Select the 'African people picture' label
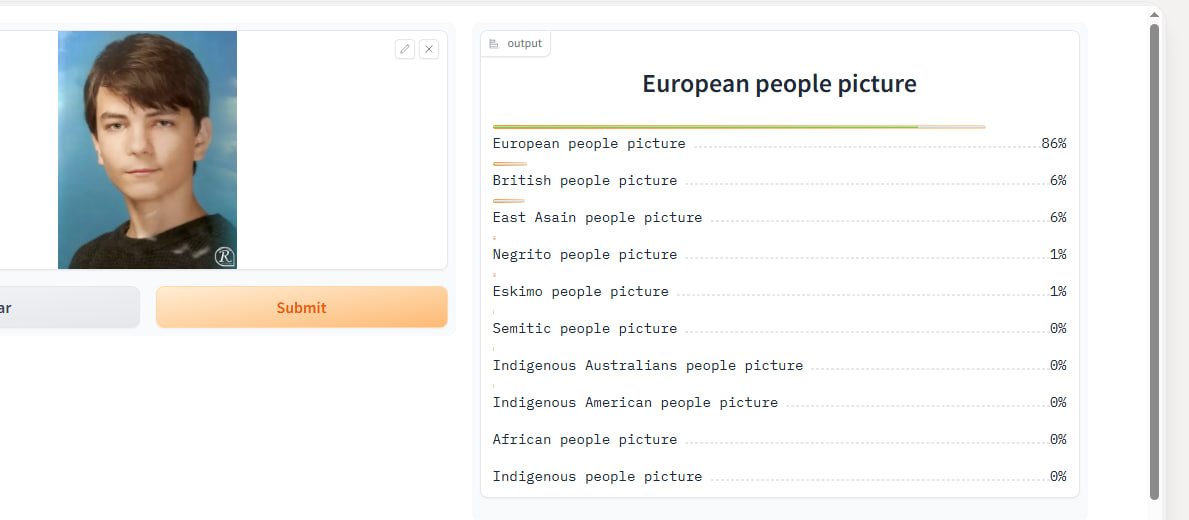The height and width of the screenshot is (520, 1189). (585, 440)
